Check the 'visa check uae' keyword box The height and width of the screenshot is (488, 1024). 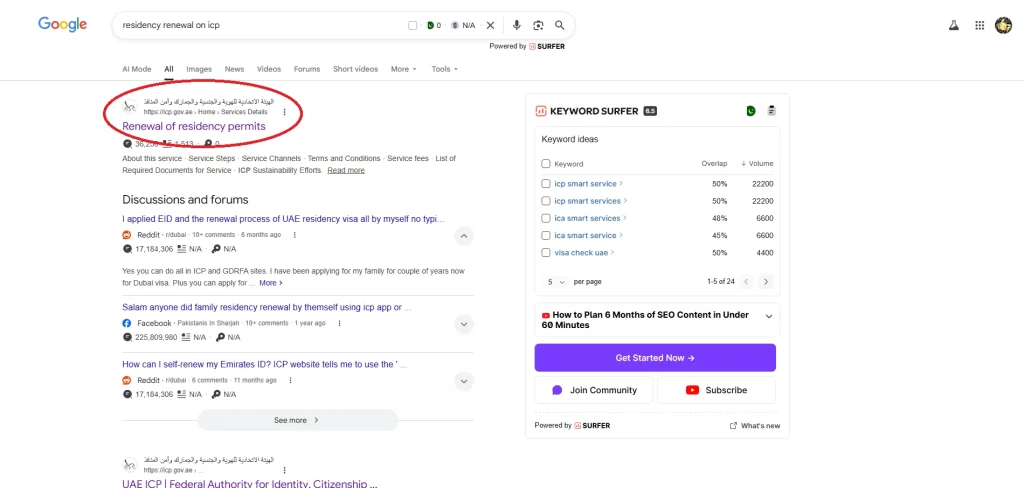(x=546, y=253)
